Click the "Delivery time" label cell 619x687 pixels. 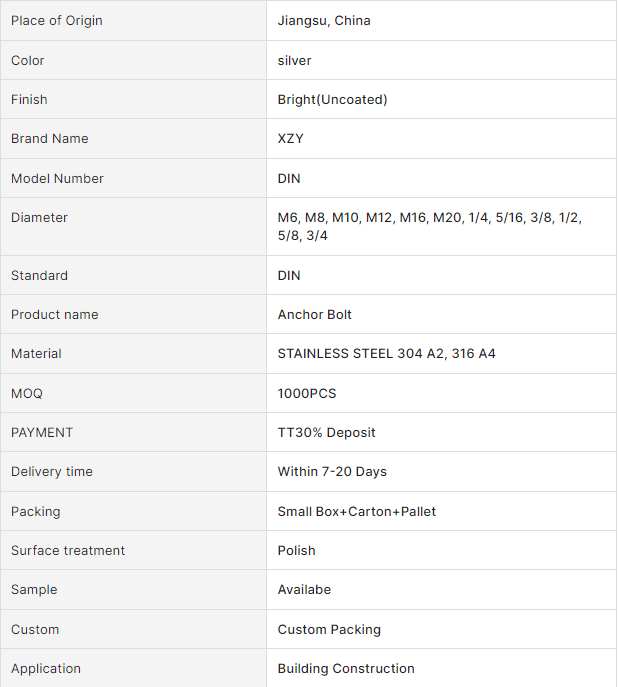[x=52, y=472]
